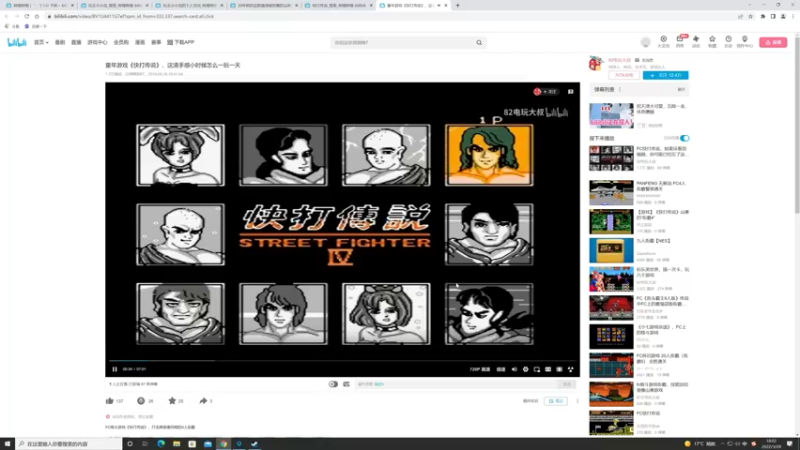Open the 游戏中心 menu item
The width and height of the screenshot is (800, 450).
[97, 42]
